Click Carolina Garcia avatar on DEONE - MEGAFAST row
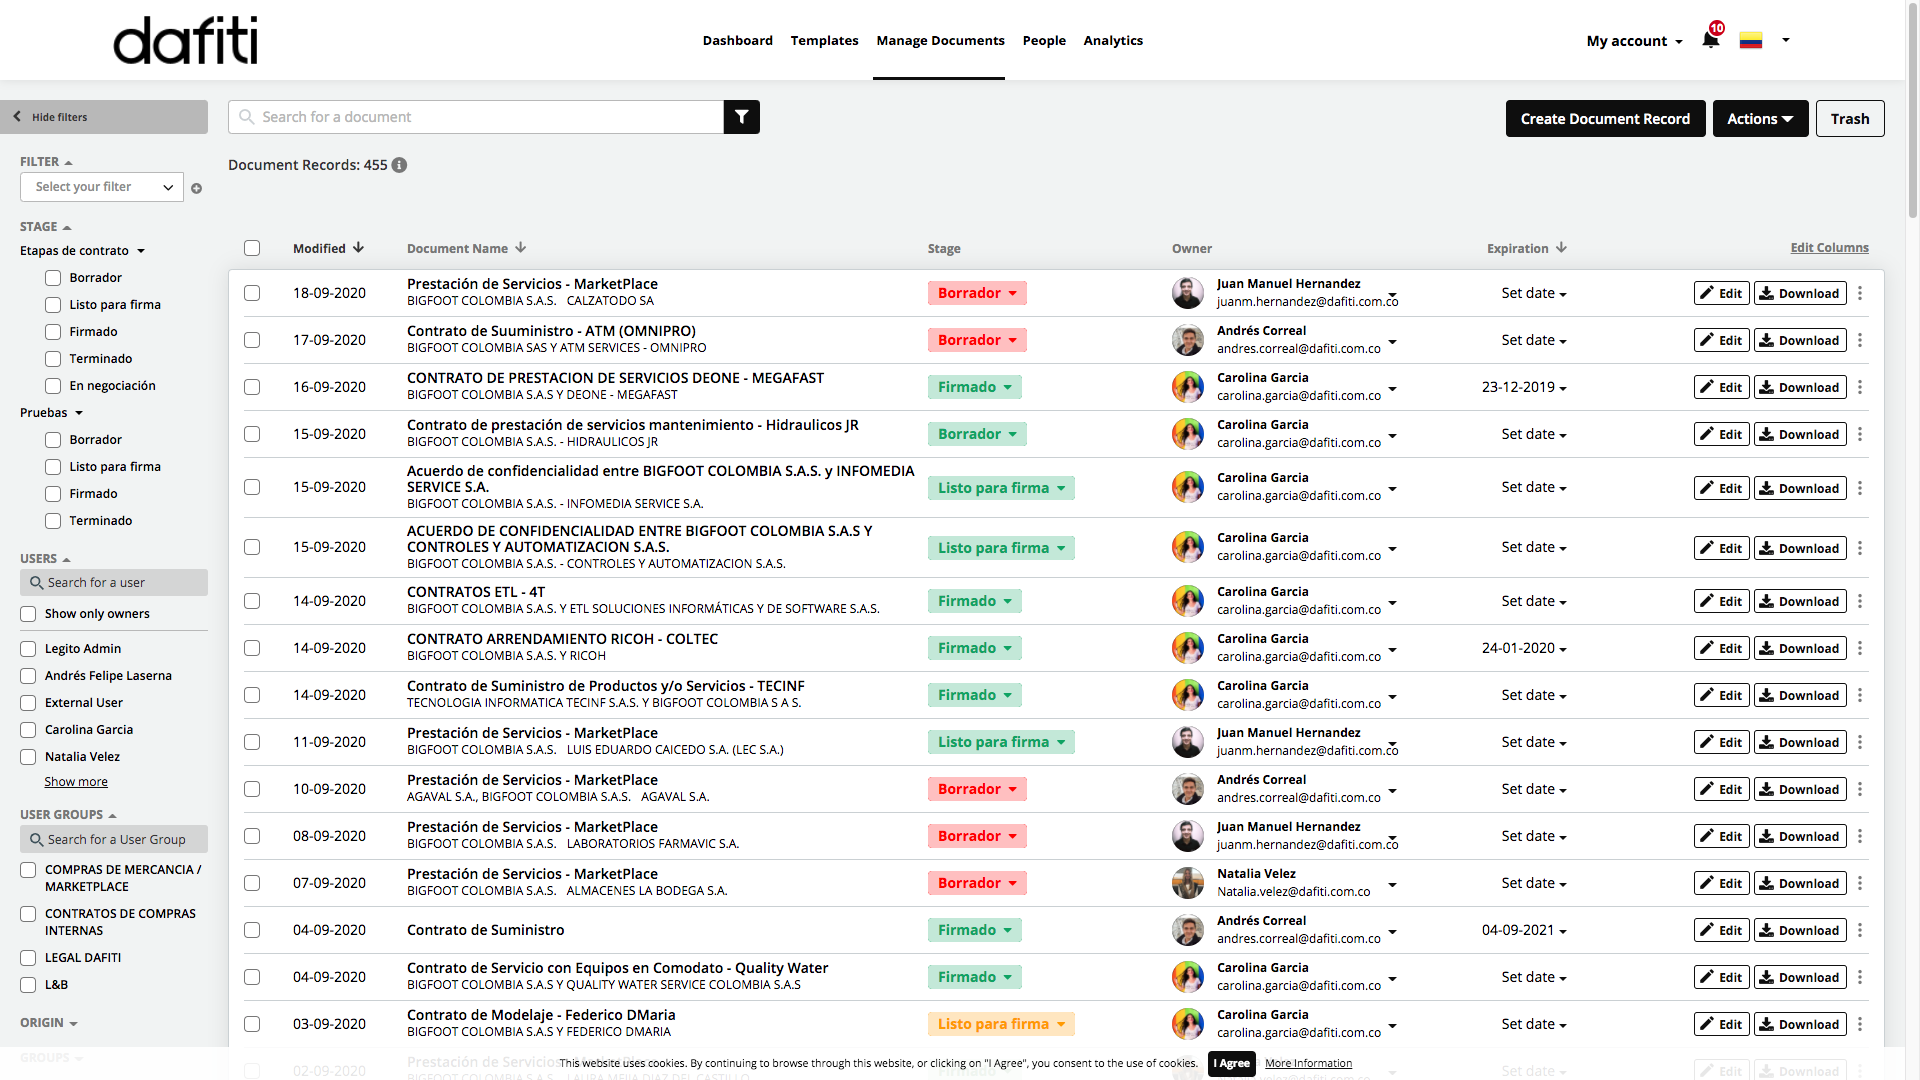Image resolution: width=1920 pixels, height=1080 pixels. [x=1188, y=387]
